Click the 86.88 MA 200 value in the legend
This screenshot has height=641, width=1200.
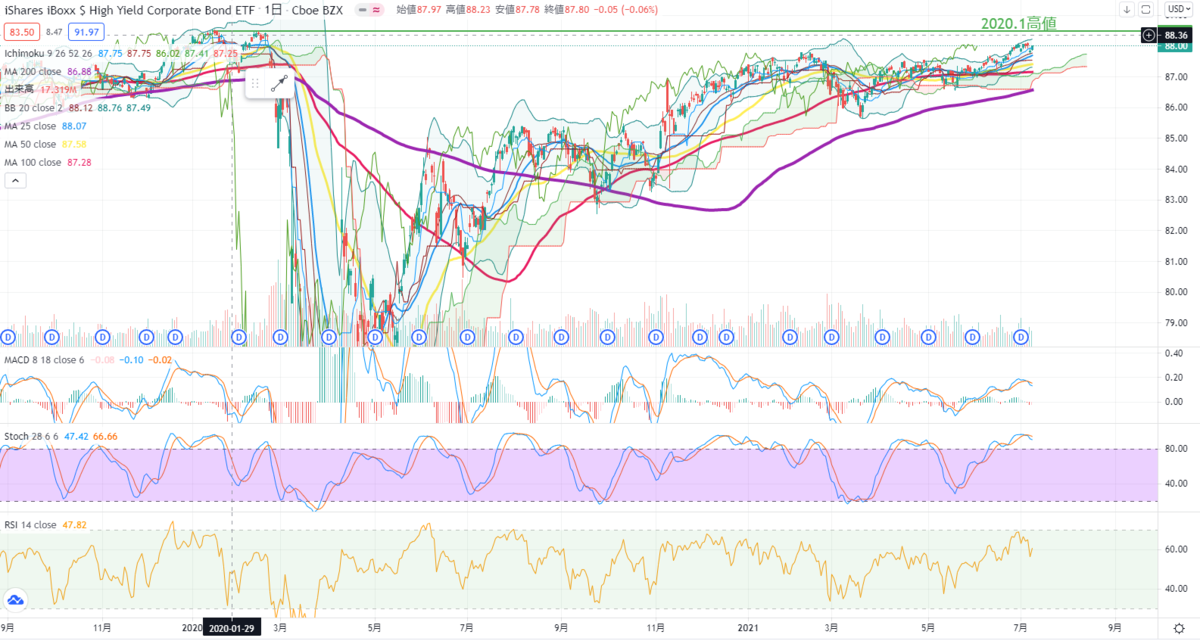(80, 71)
